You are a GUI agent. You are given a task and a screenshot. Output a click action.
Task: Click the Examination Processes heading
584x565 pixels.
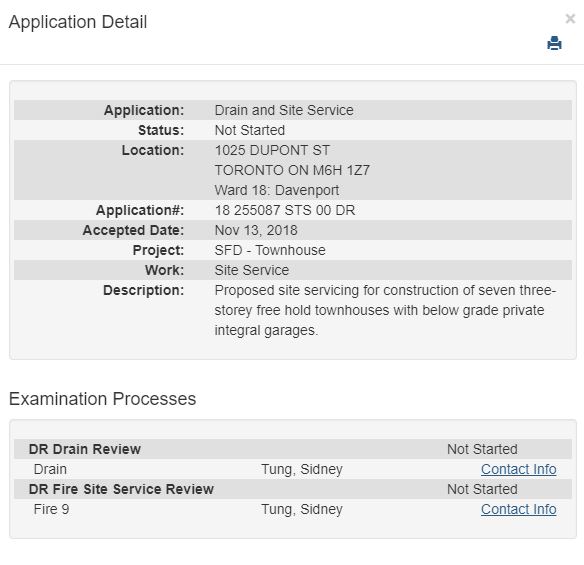pyautogui.click(x=102, y=399)
